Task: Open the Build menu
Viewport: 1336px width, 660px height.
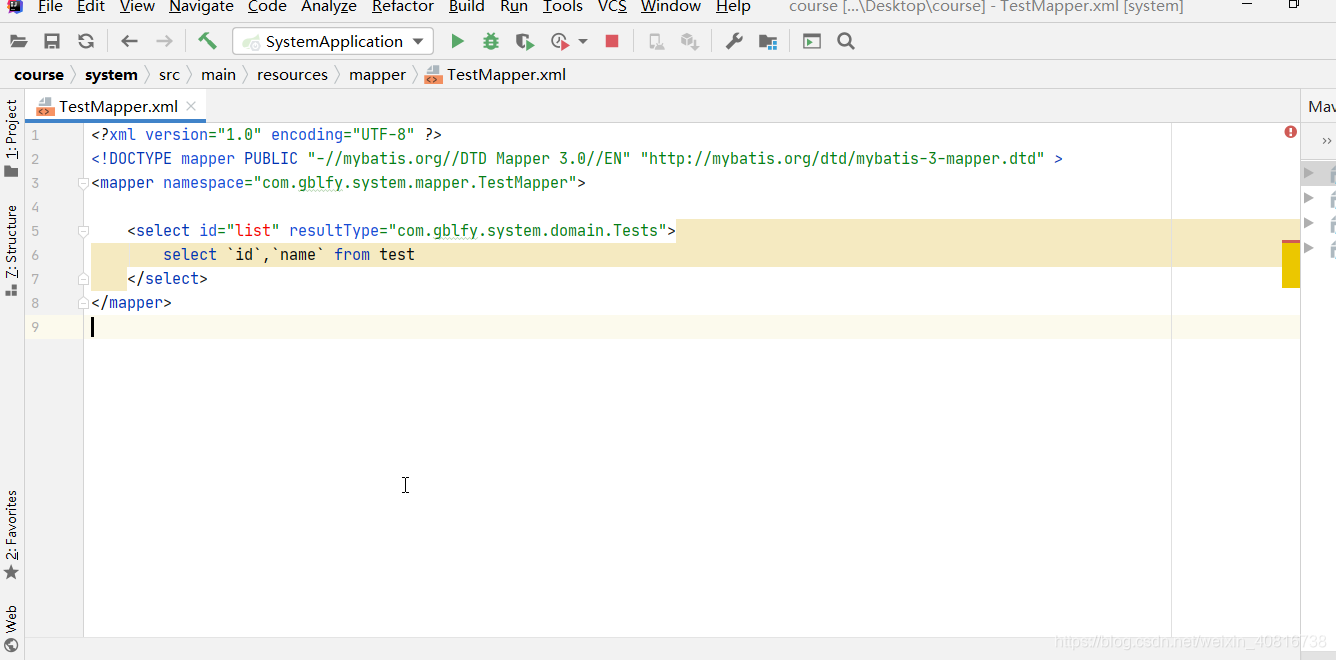Action: [467, 7]
